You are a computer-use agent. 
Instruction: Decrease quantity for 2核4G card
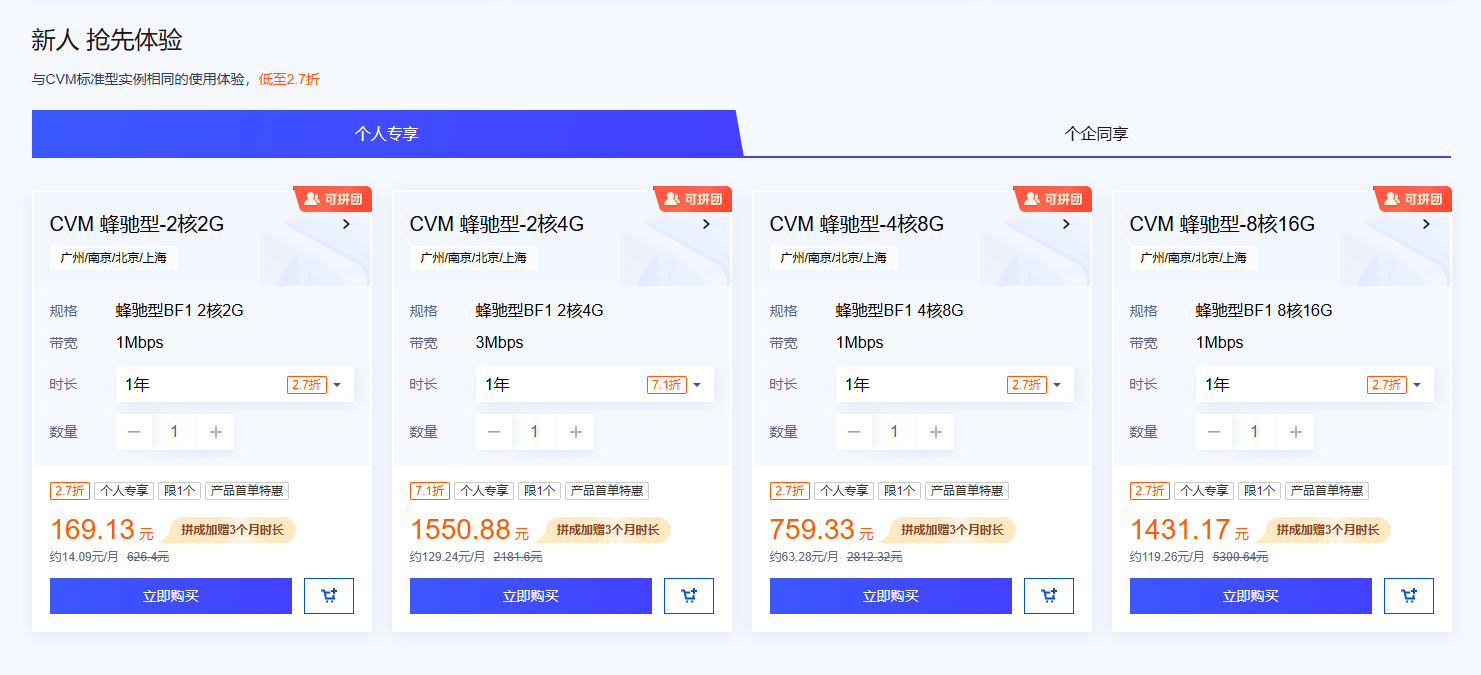coord(494,432)
